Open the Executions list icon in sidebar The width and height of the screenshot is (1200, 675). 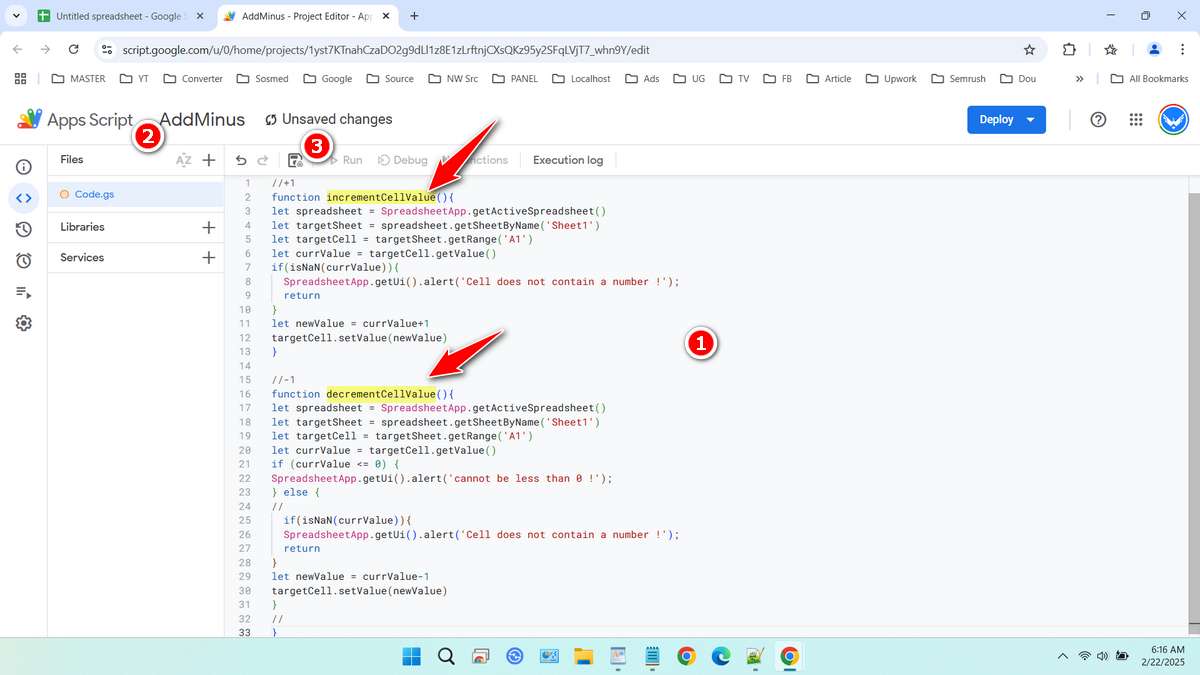(x=24, y=292)
